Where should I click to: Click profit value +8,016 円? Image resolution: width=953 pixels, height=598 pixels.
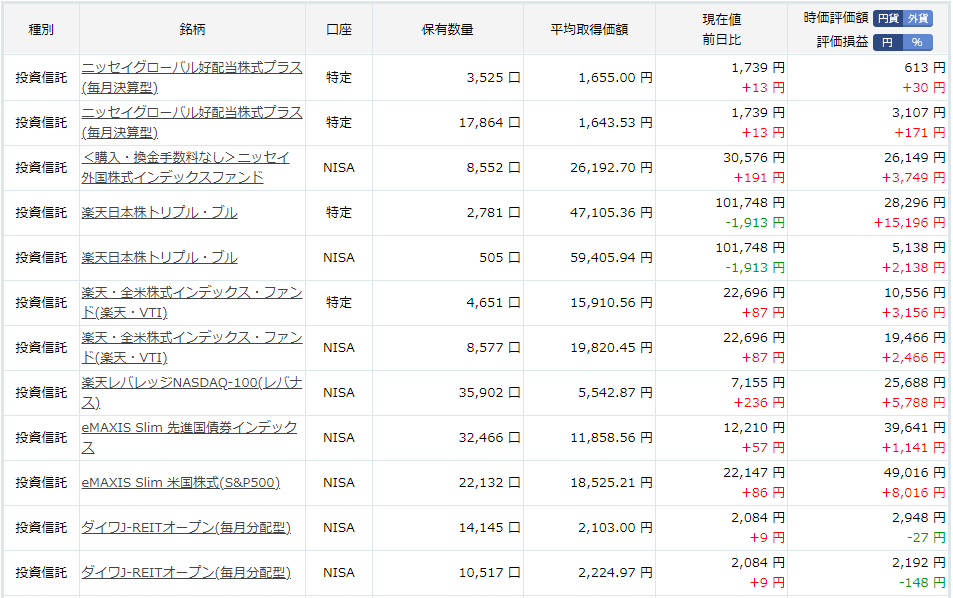(x=913, y=492)
